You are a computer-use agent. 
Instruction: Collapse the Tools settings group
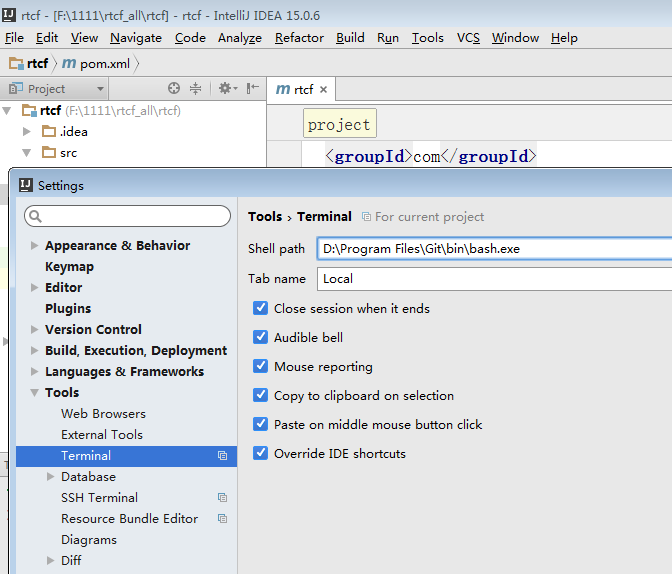(34, 392)
